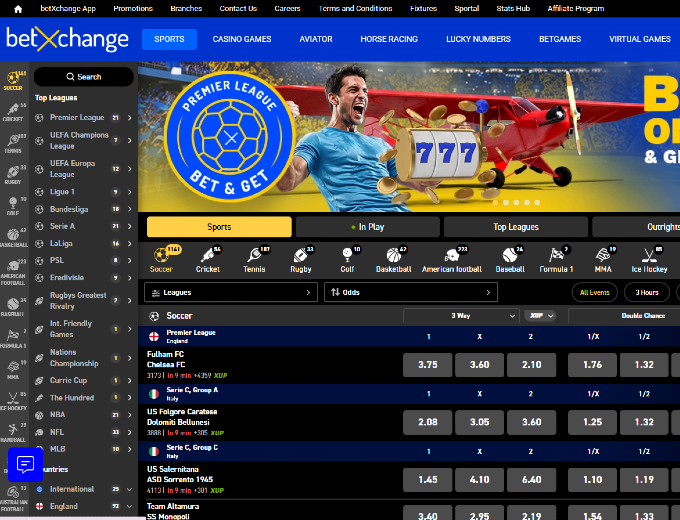Image resolution: width=680 pixels, height=520 pixels.
Task: Choose Baseball in the sports icon row
Action: tap(510, 259)
